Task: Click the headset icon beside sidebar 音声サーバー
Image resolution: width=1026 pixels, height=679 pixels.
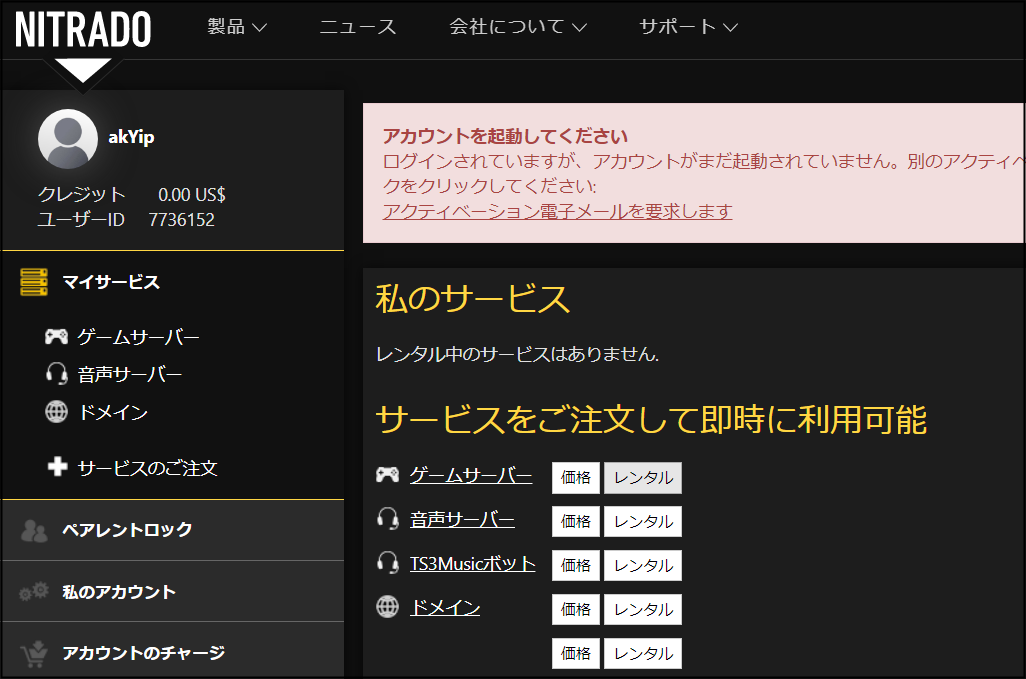Action: (57, 374)
